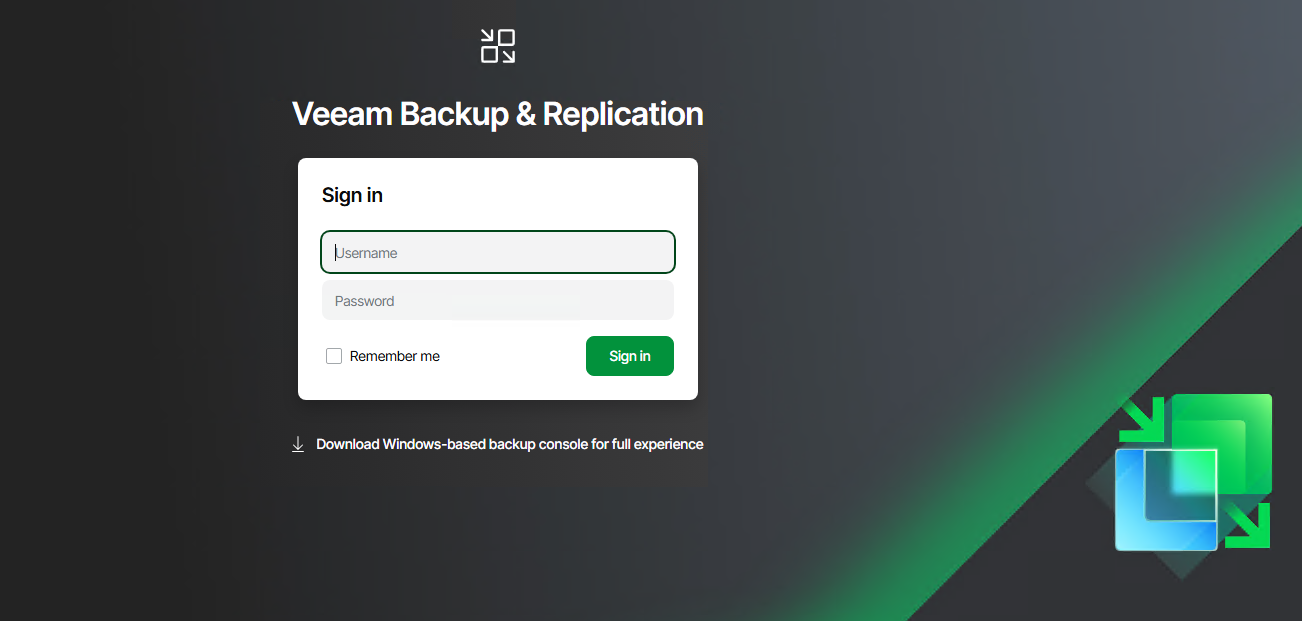The width and height of the screenshot is (1302, 621).
Task: Click the Veeam logo icon above the title
Action: pyautogui.click(x=498, y=46)
